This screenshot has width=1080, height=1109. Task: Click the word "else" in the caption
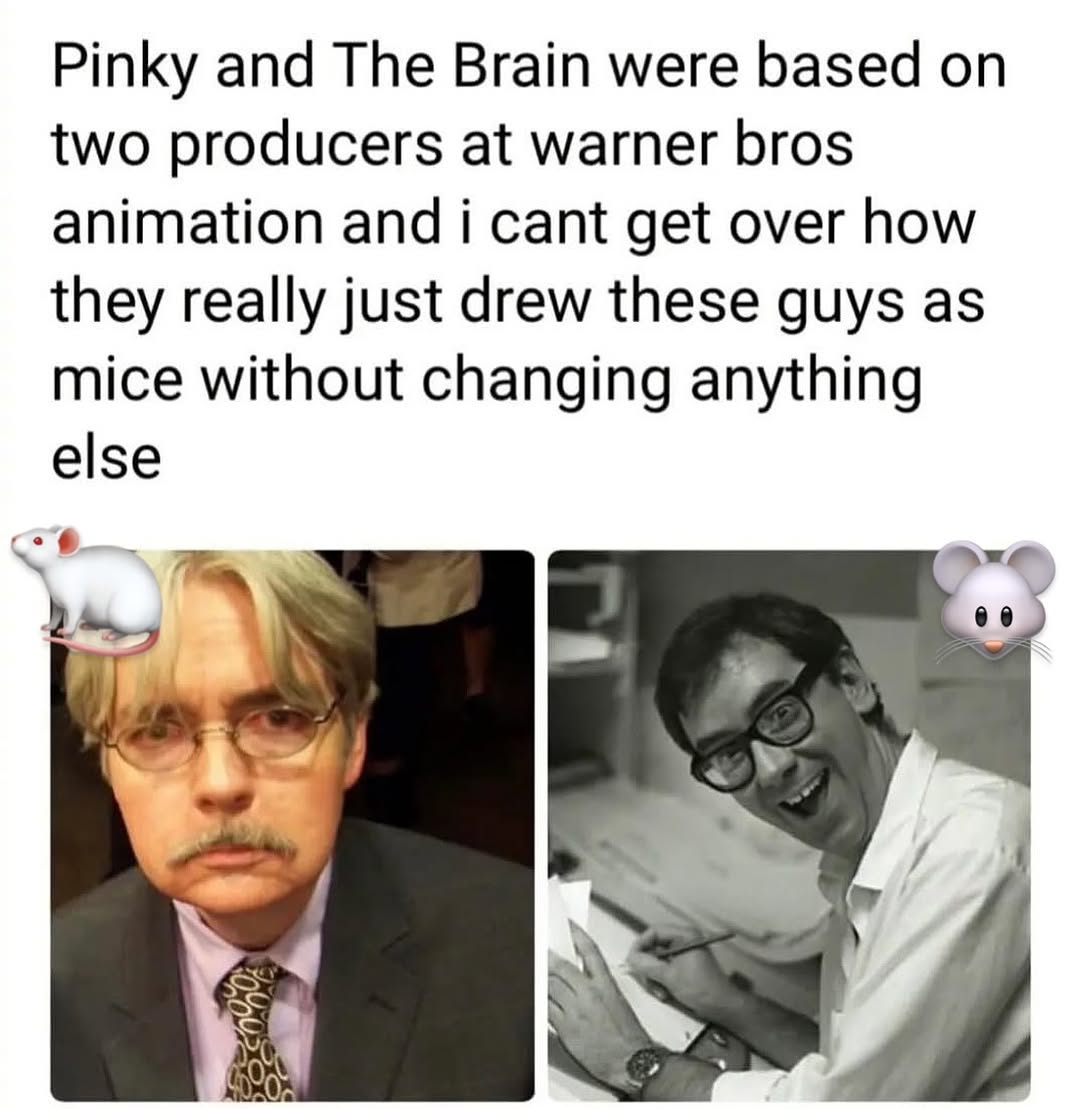pos(107,458)
